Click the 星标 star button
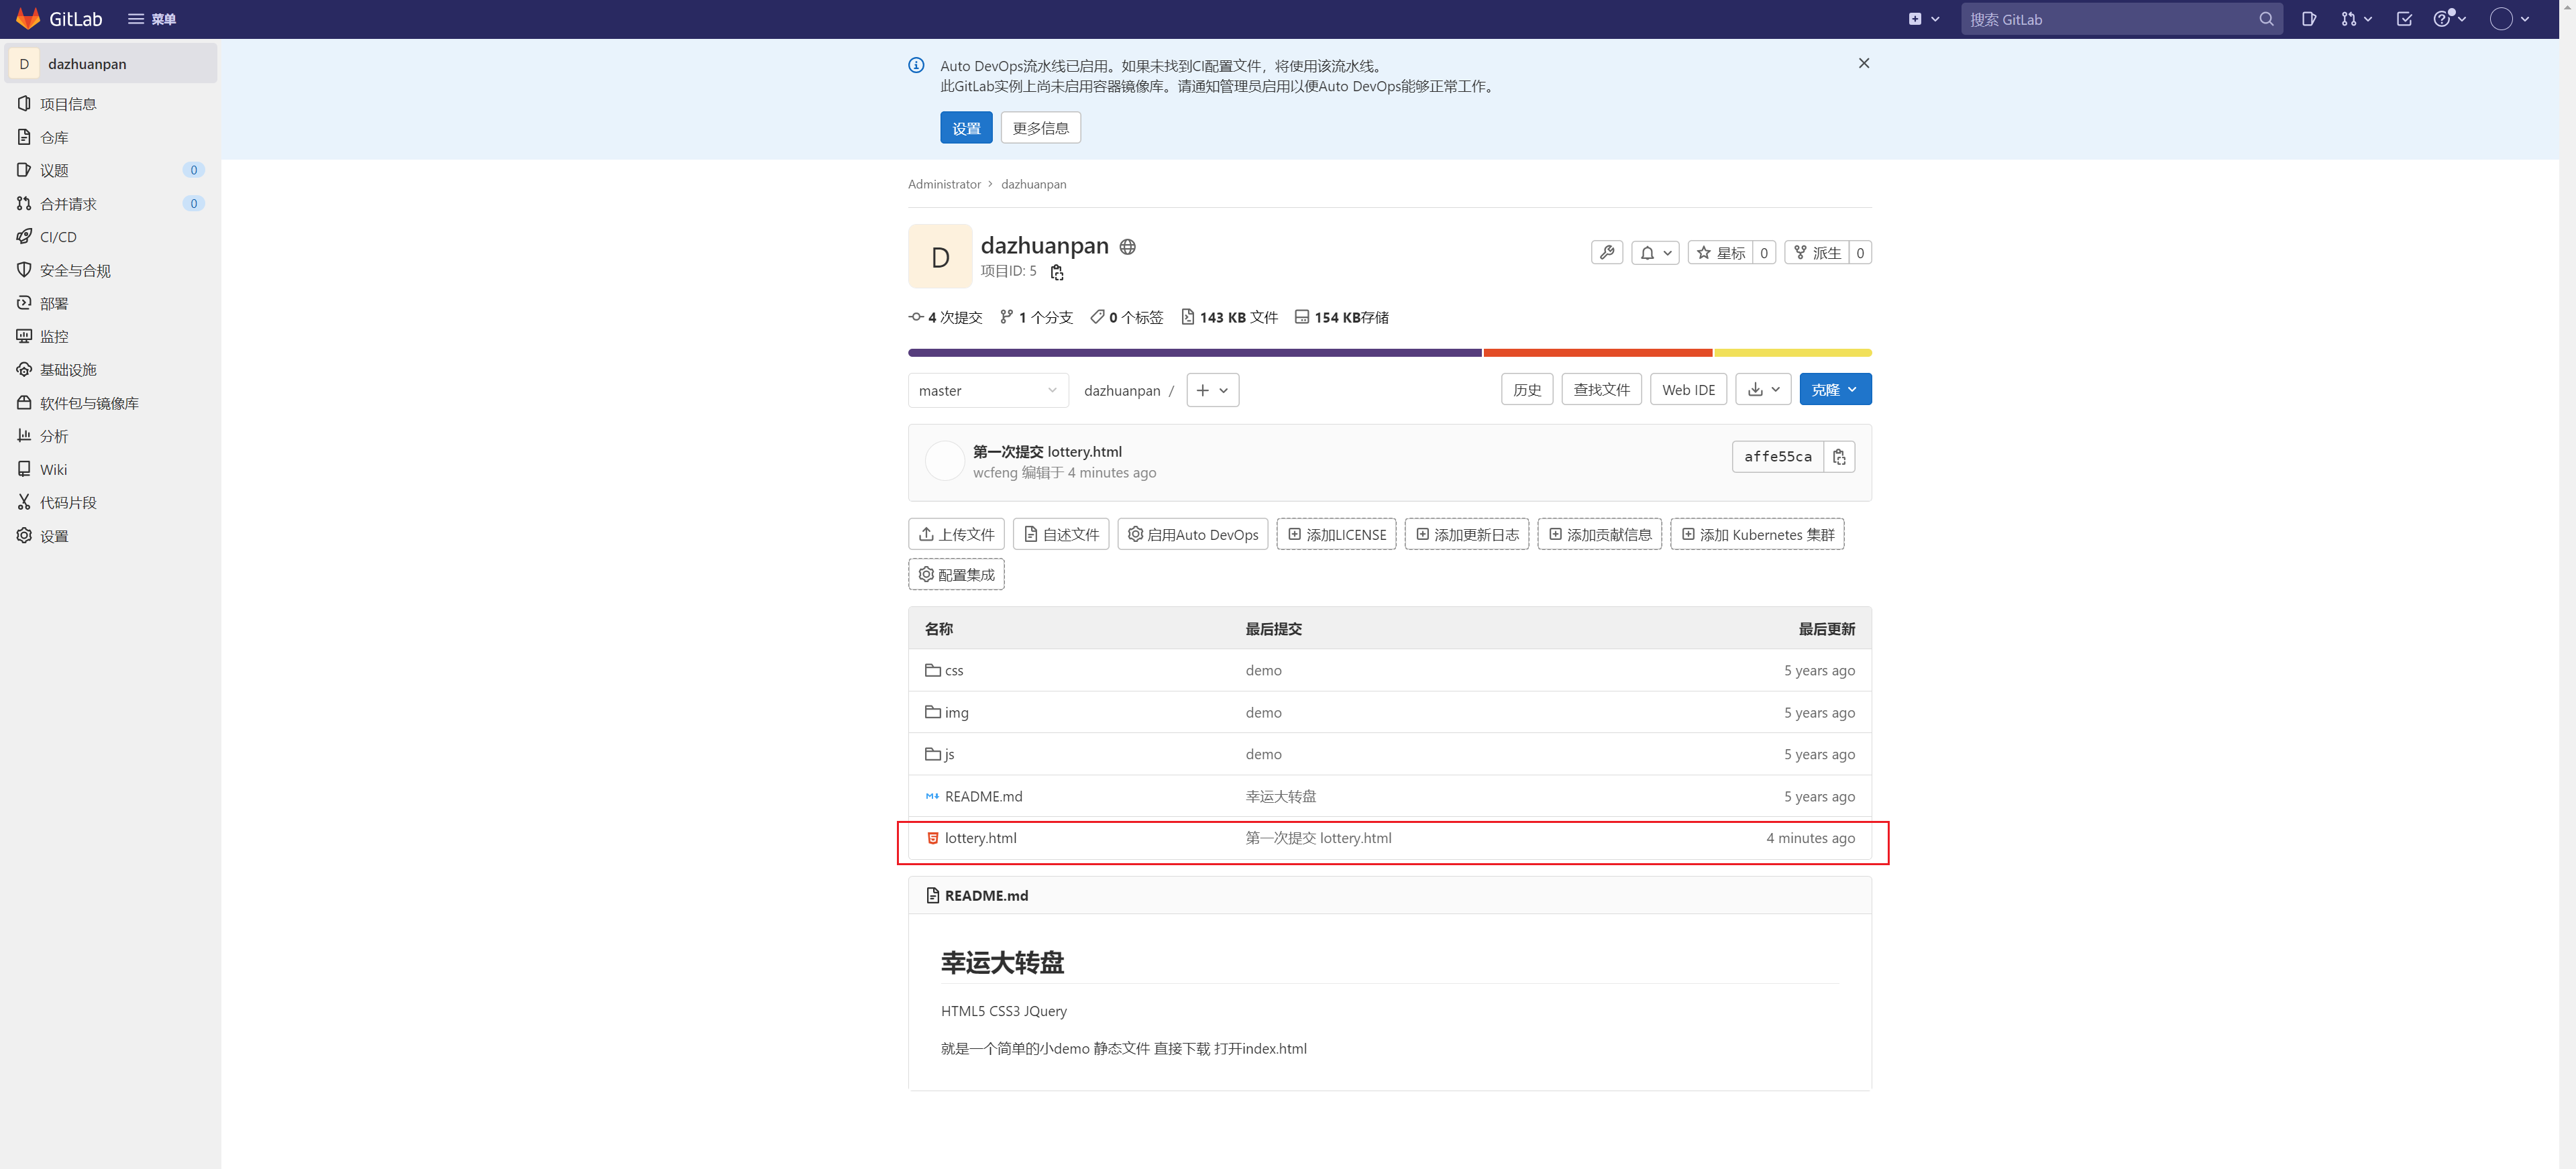This screenshot has width=2576, height=1169. click(1720, 253)
